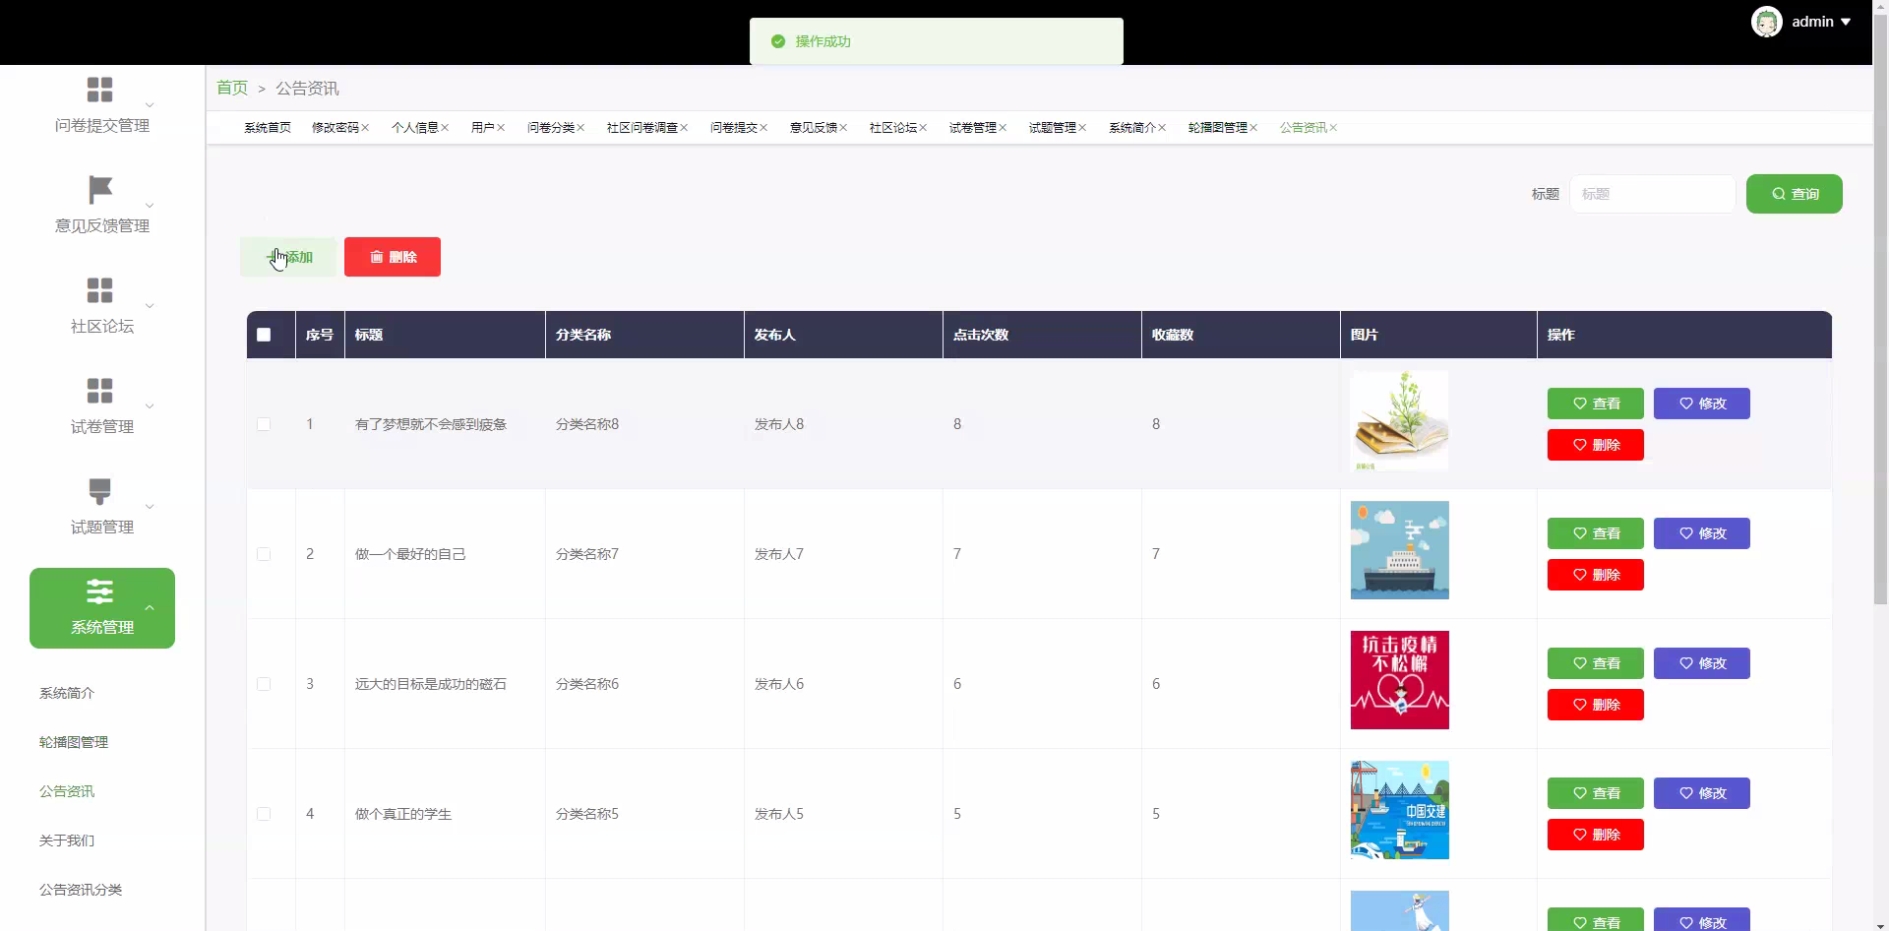Click 删除 for row 2 做一个最好的自己
Image resolution: width=1889 pixels, height=931 pixels.
pos(1595,575)
